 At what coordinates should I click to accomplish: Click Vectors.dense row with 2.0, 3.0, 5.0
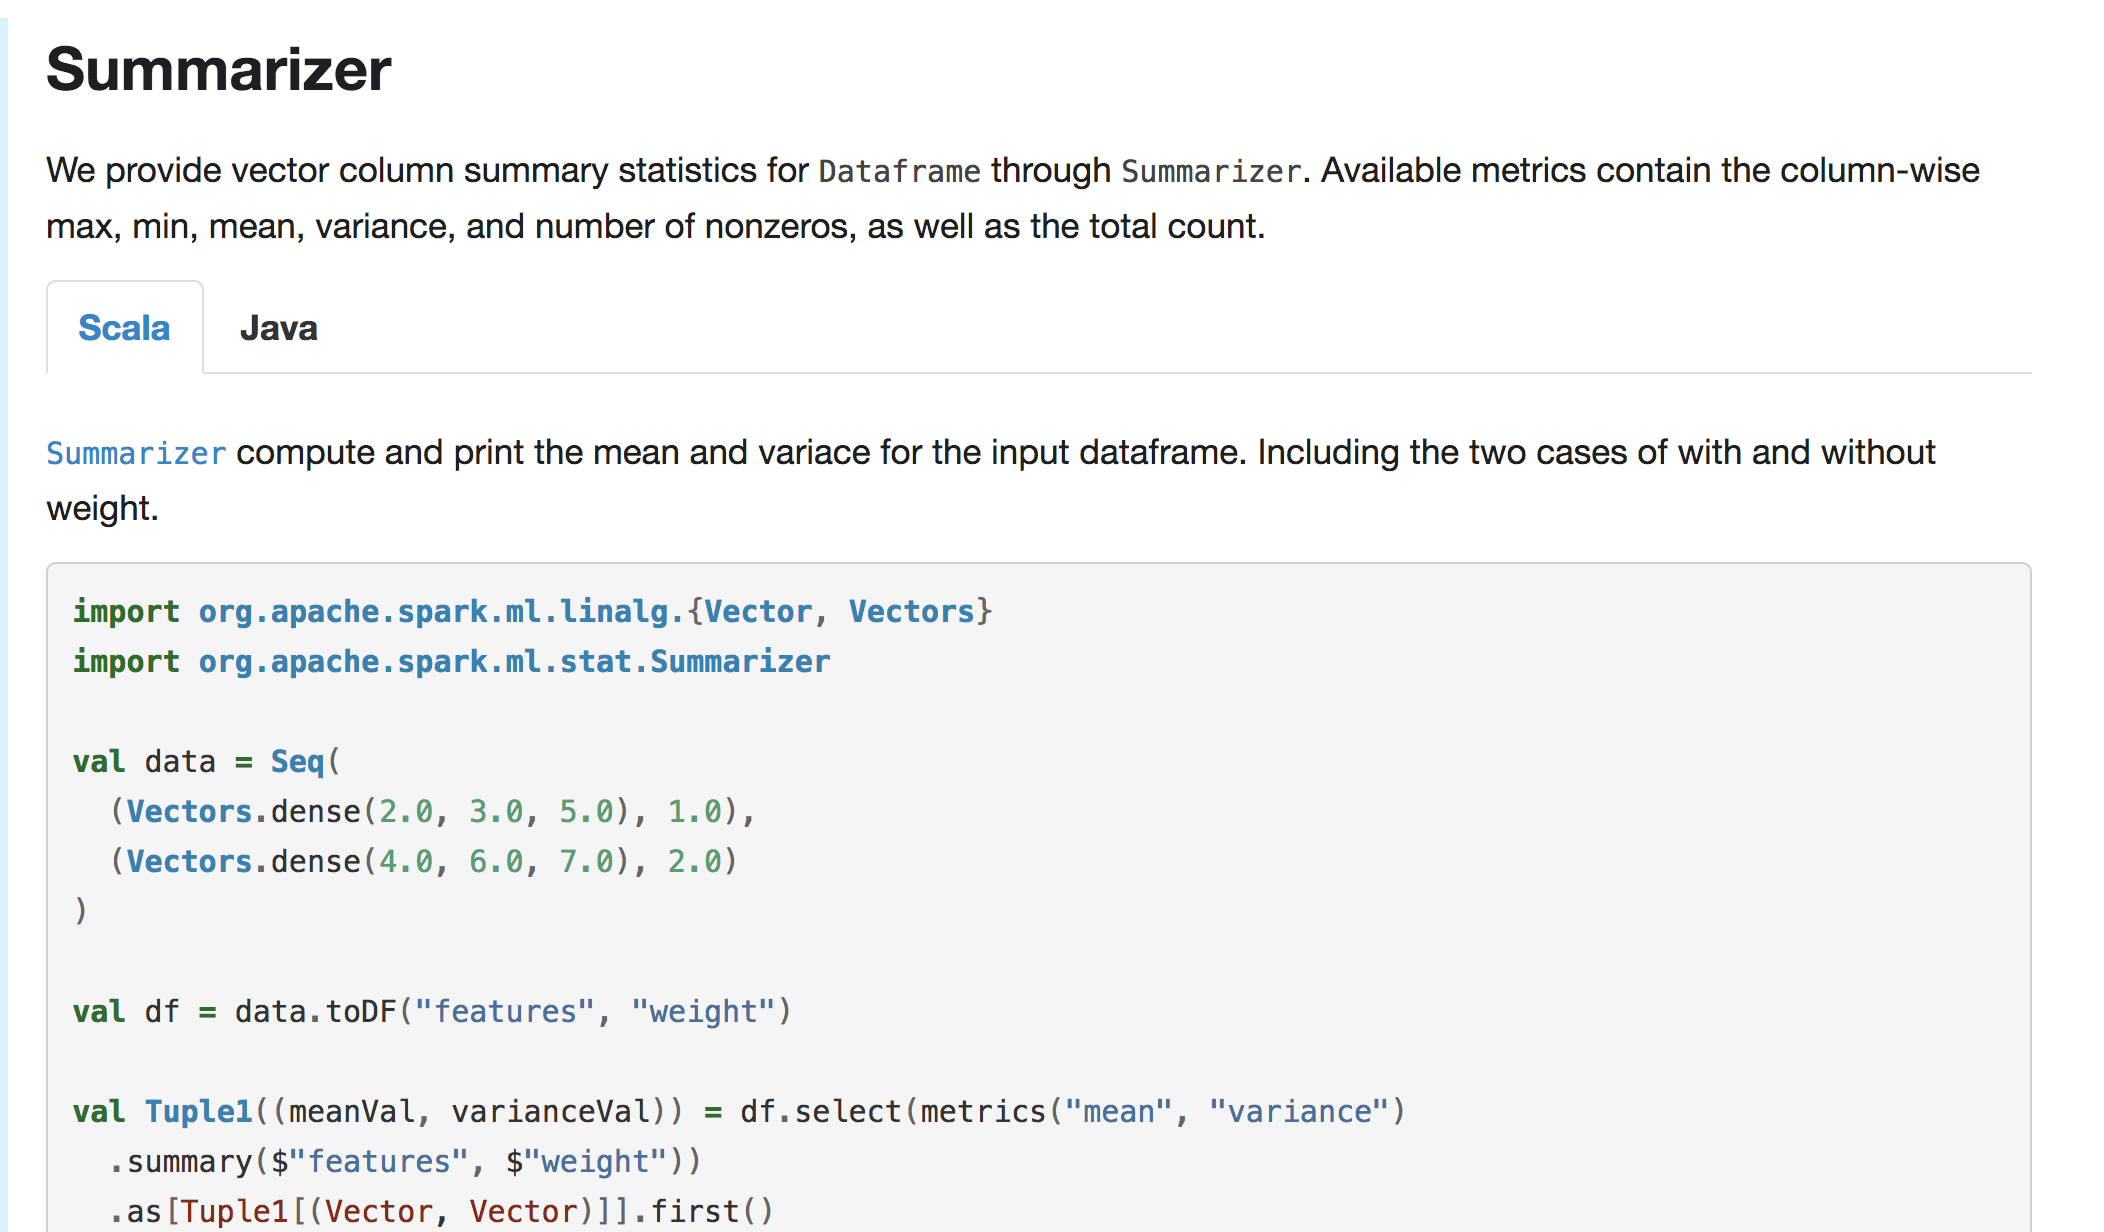click(431, 811)
